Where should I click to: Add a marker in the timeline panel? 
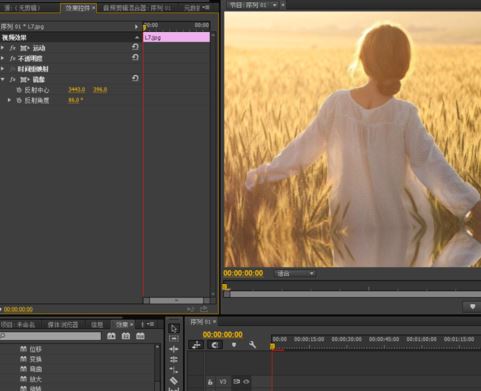click(x=234, y=345)
